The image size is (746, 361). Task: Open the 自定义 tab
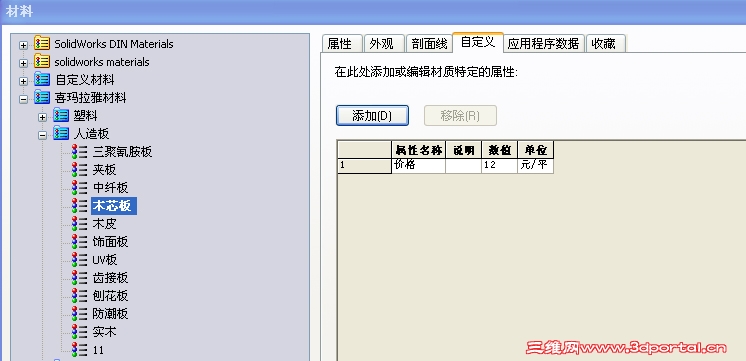coord(478,42)
